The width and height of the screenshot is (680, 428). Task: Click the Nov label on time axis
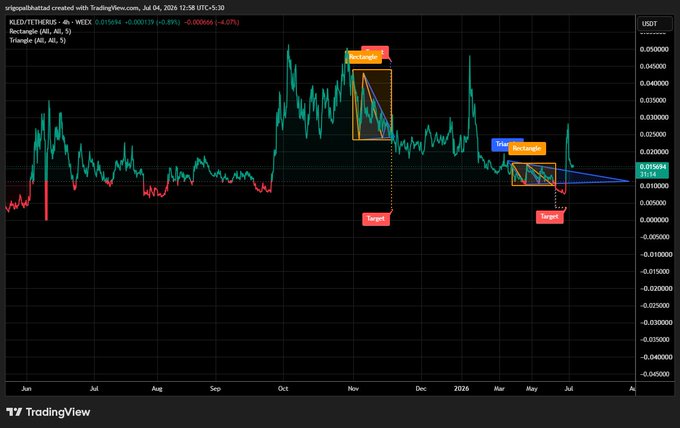pos(353,389)
